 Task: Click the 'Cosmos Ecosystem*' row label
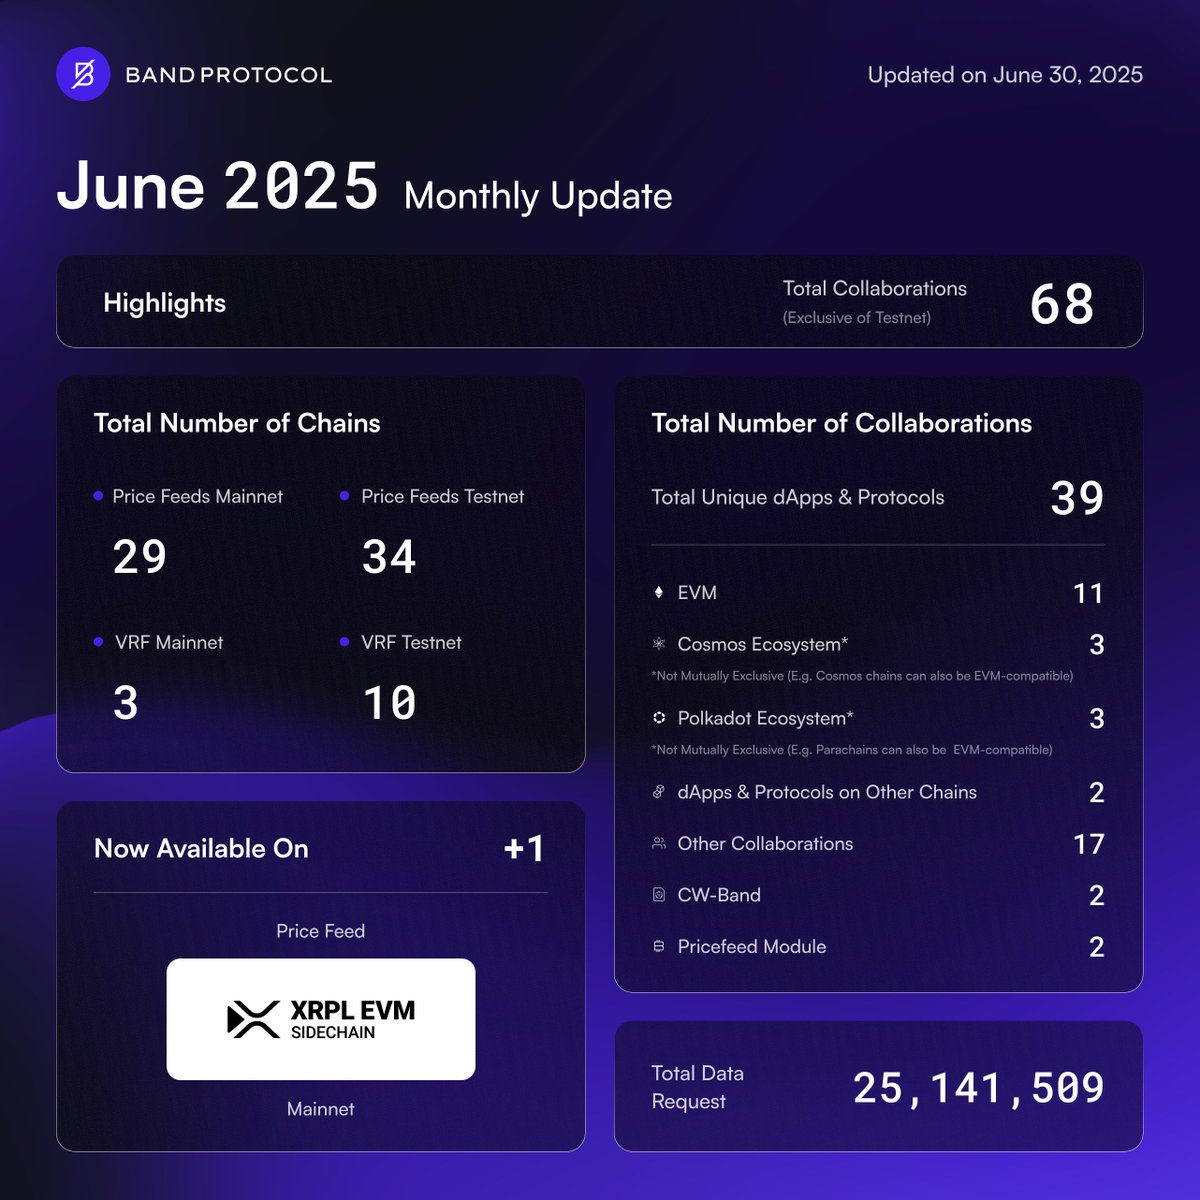(x=763, y=644)
